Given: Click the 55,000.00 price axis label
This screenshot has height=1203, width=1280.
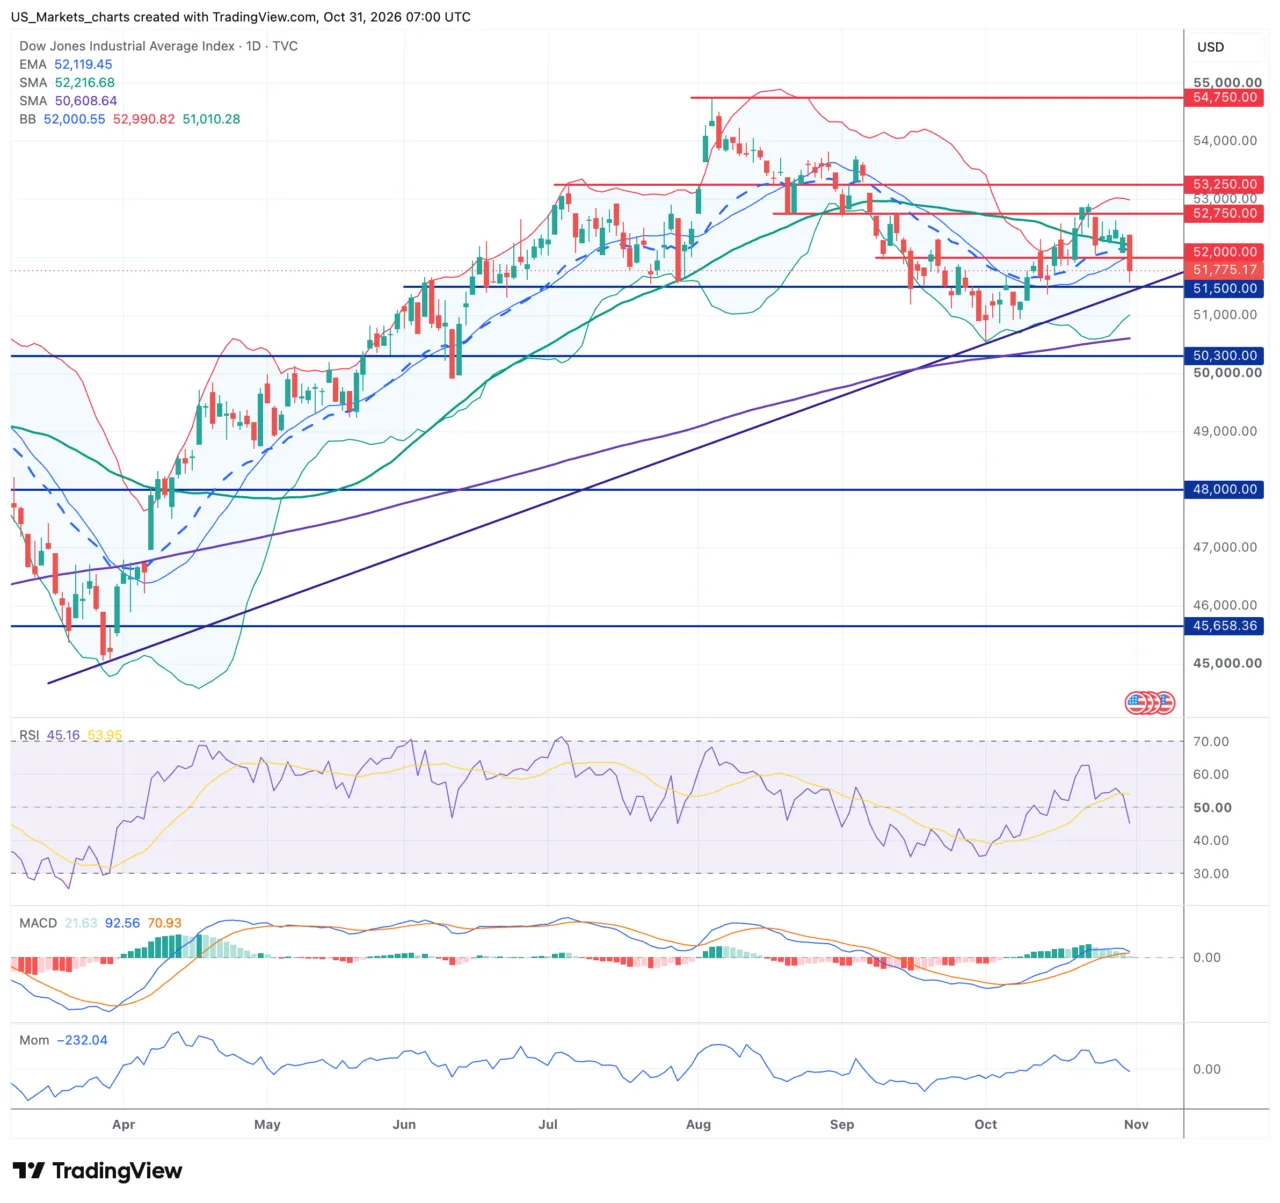Looking at the screenshot, I should [1227, 82].
